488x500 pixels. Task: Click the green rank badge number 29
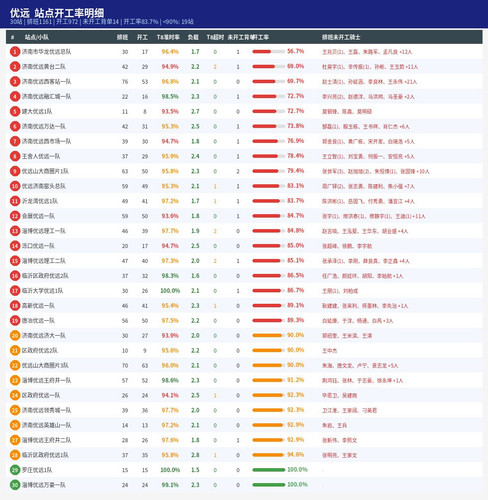point(15,470)
